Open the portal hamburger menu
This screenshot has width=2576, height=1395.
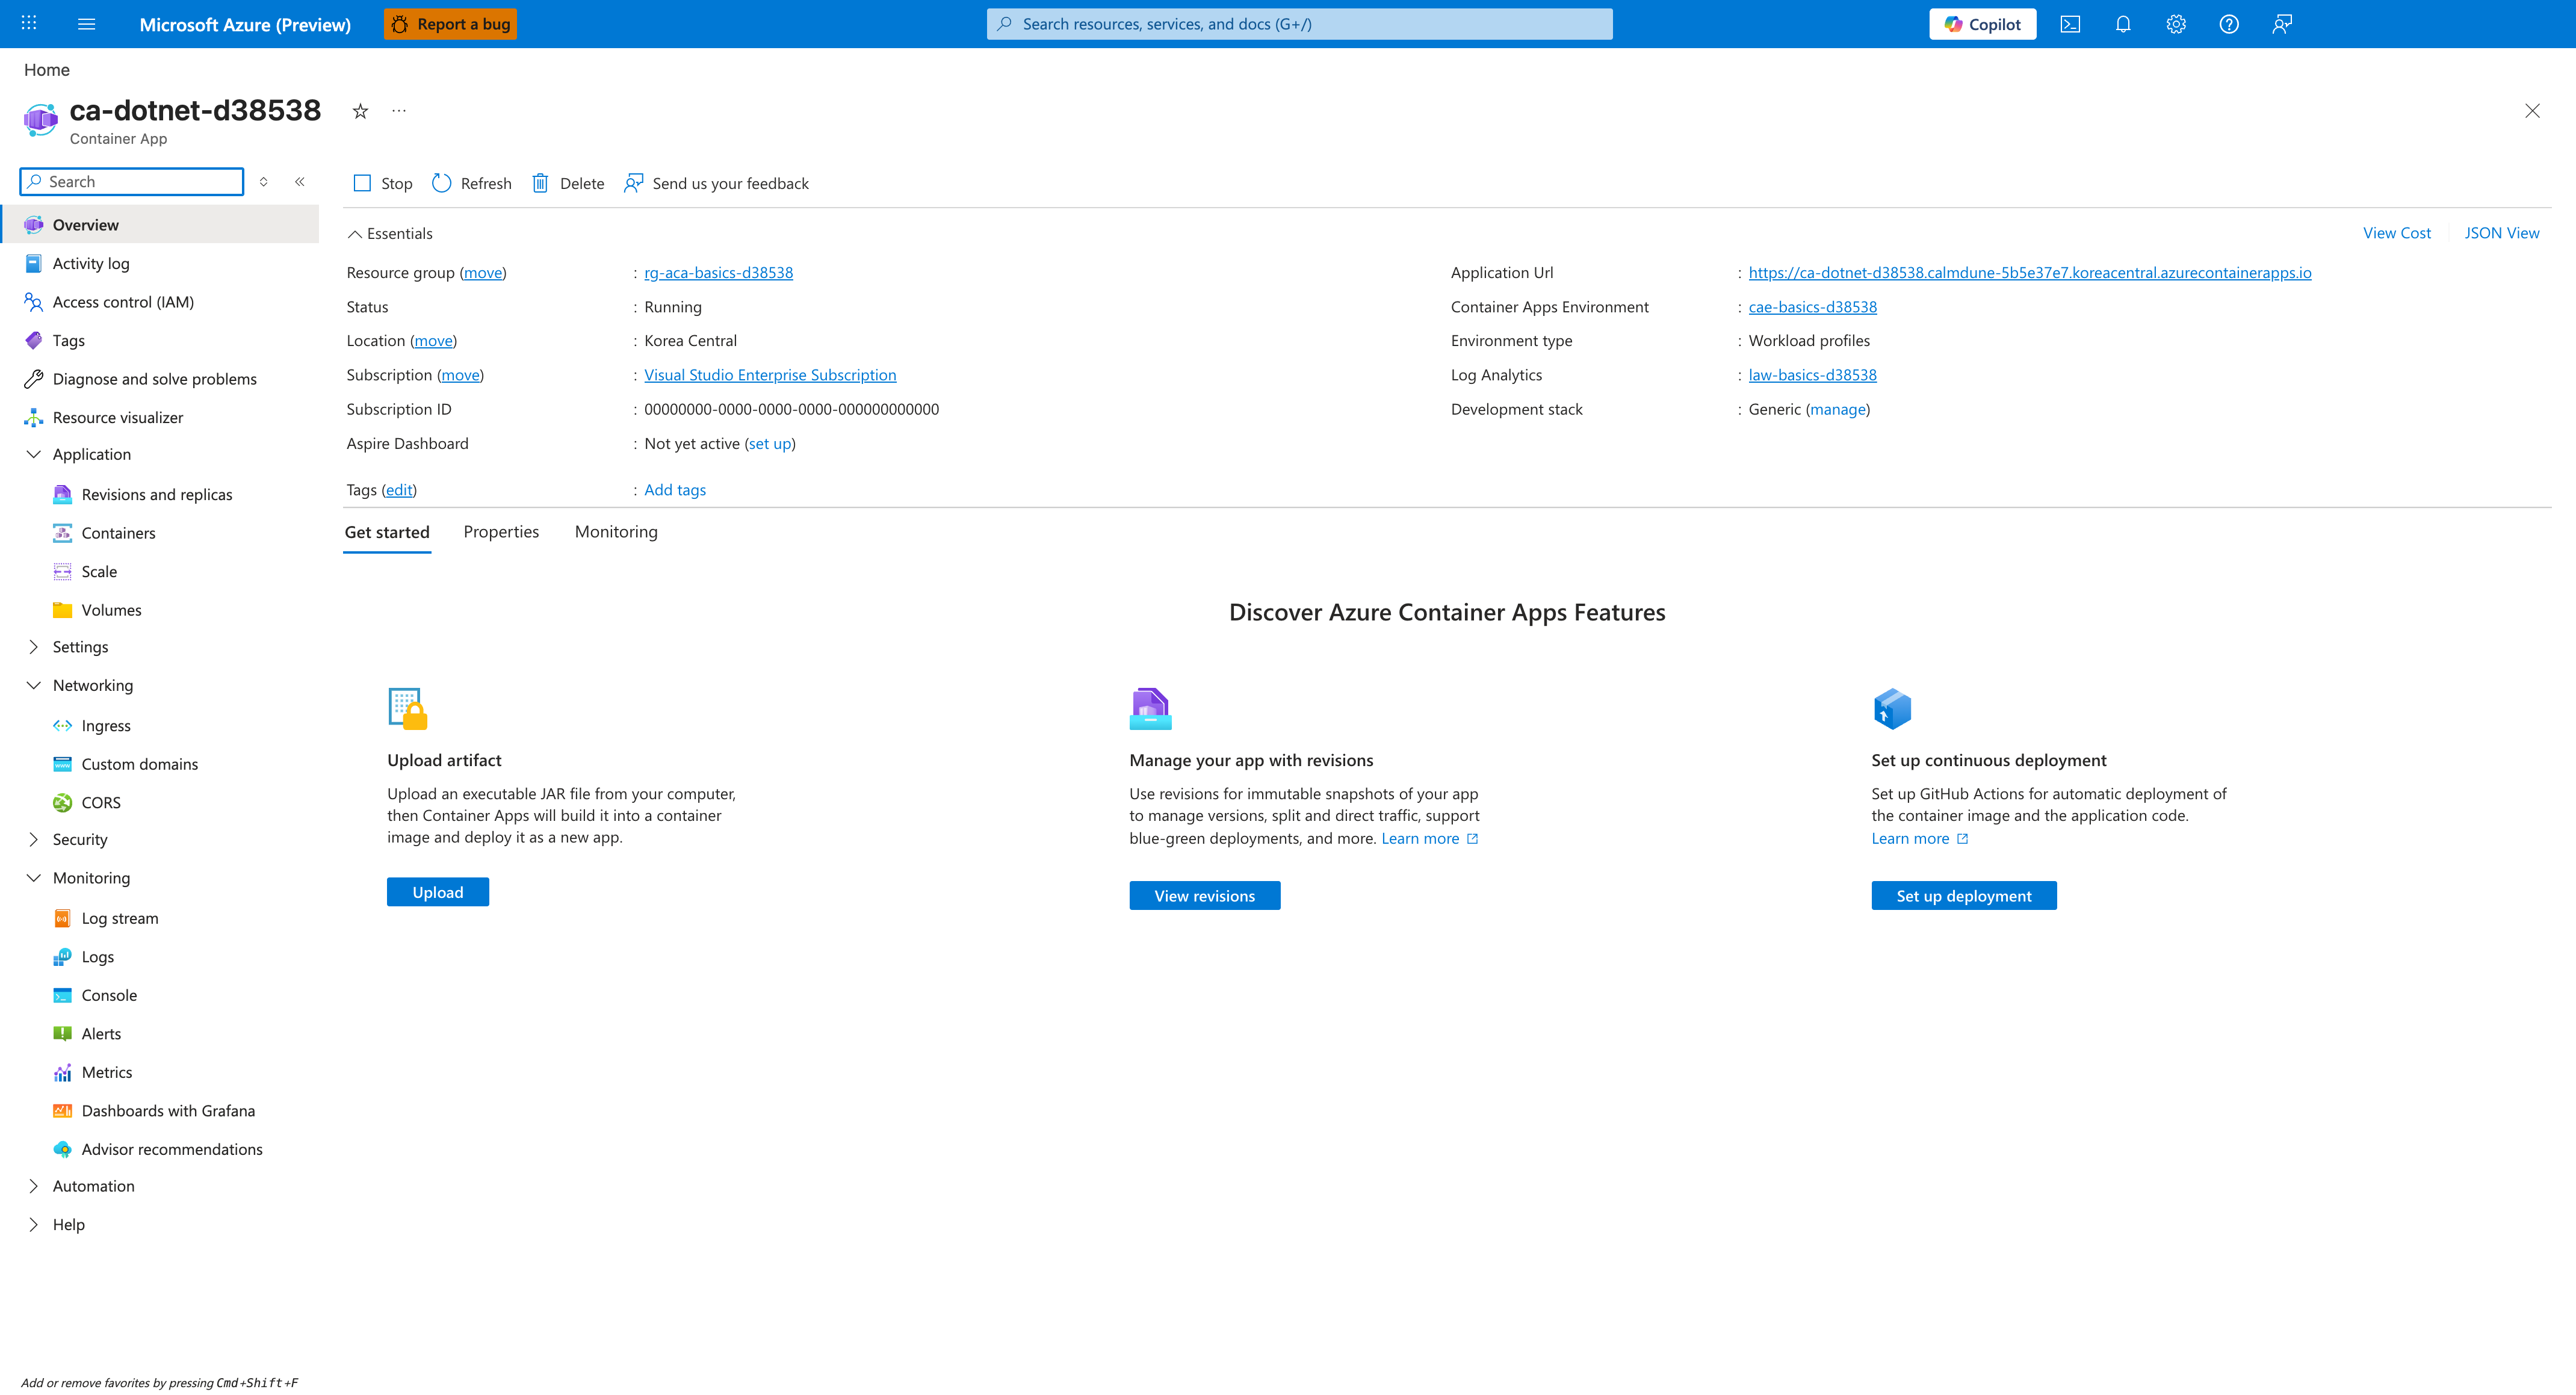87,24
